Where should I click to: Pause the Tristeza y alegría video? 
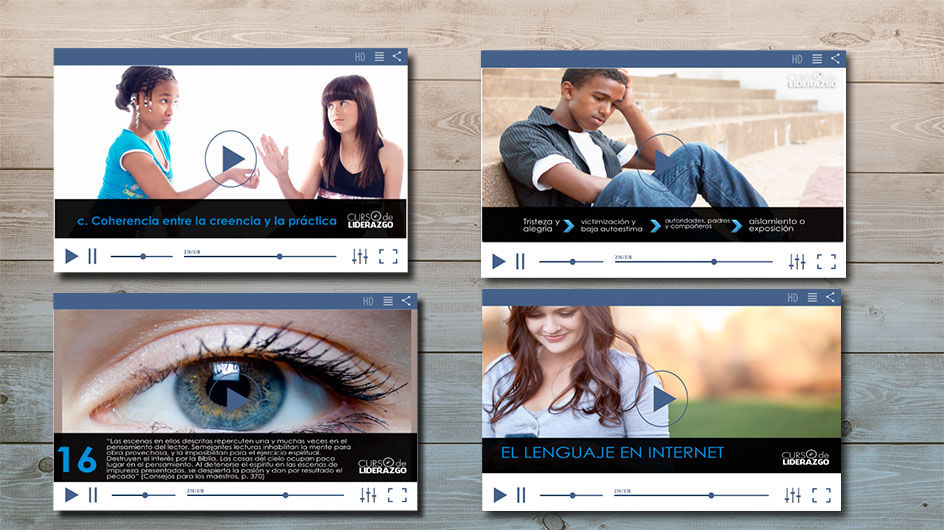pyautogui.click(x=520, y=261)
